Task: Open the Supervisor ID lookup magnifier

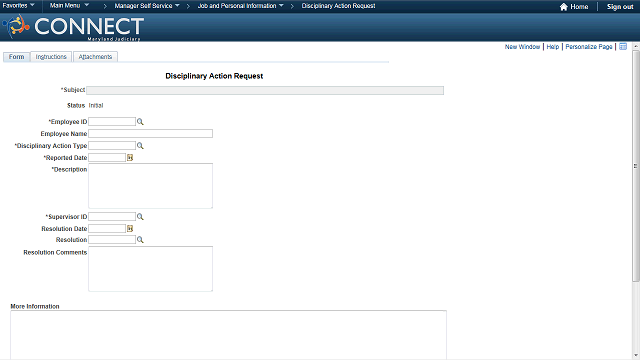Action: [140, 217]
